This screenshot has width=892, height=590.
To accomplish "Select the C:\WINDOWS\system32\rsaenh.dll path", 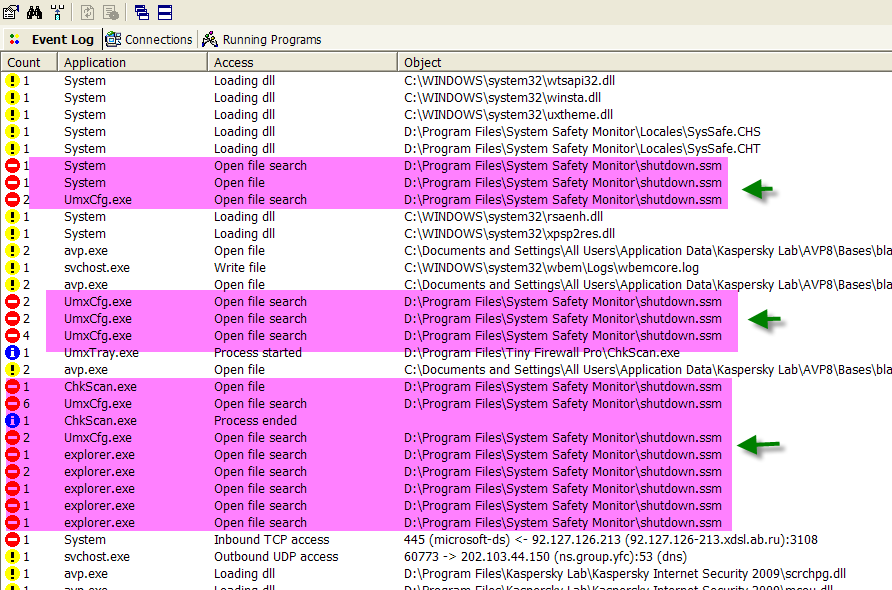I will tap(503, 217).
